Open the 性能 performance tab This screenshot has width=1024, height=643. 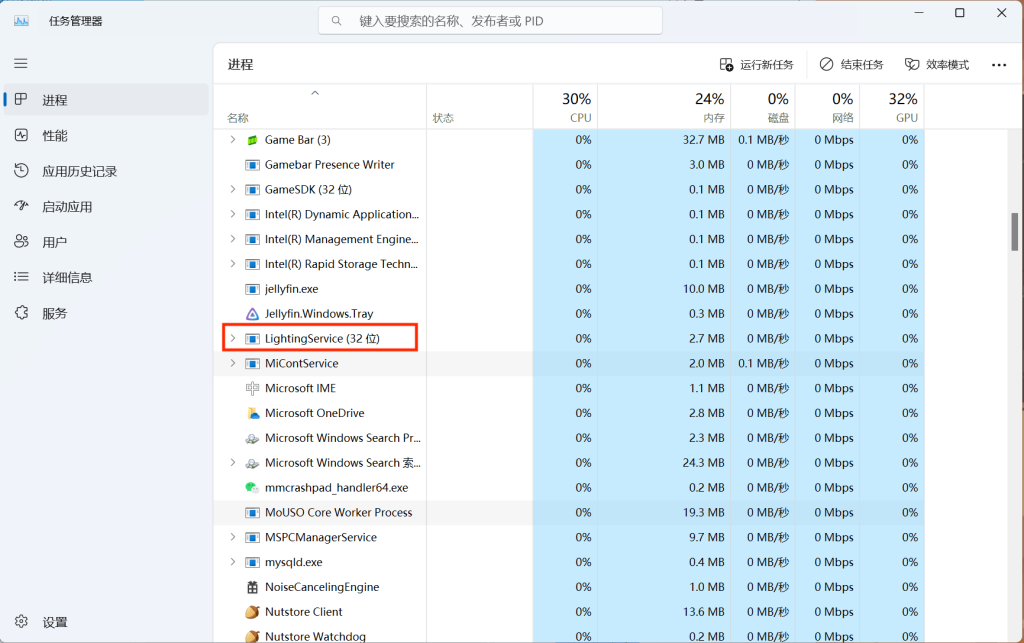tap(106, 136)
